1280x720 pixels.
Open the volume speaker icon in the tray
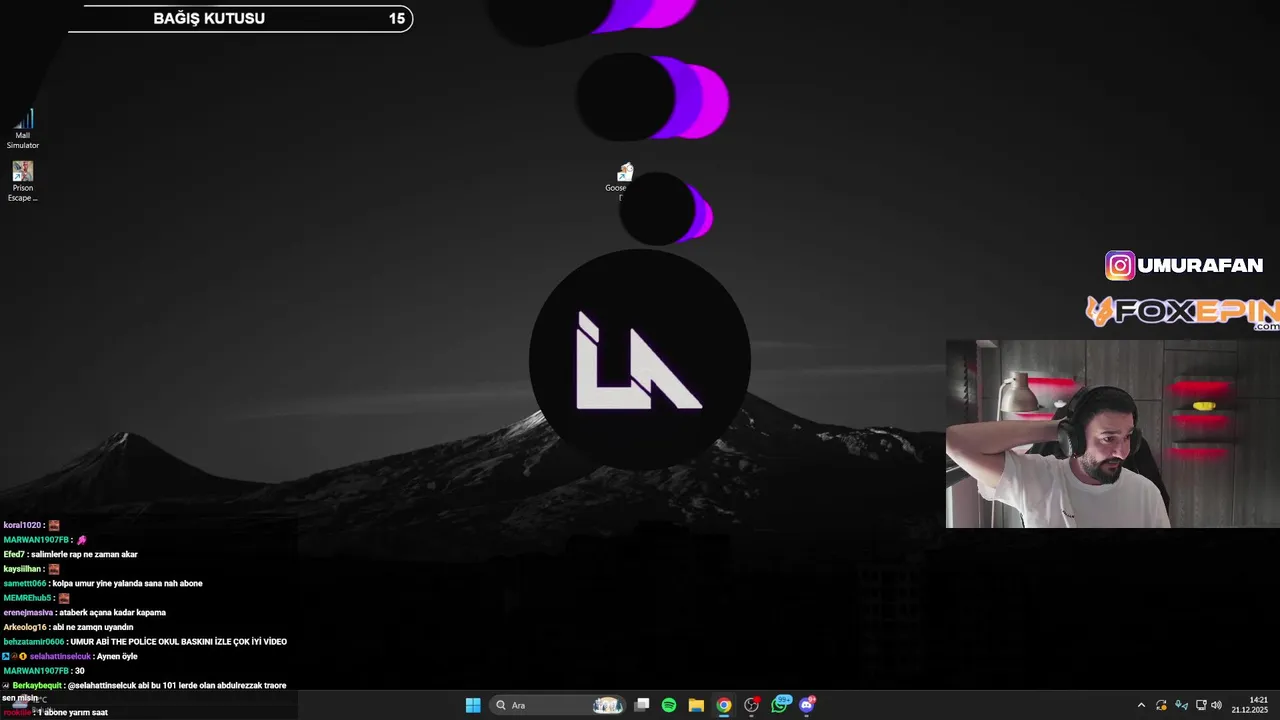[x=1217, y=705]
